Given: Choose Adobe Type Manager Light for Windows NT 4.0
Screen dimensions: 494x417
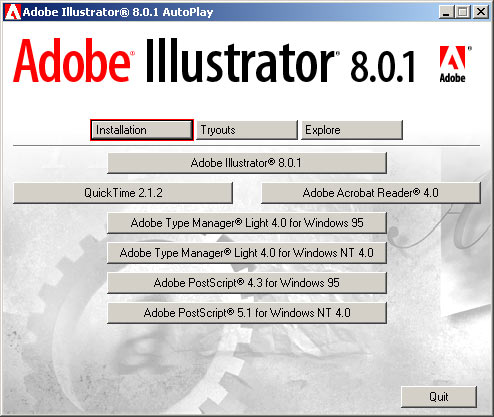Looking at the screenshot, I should point(247,253).
